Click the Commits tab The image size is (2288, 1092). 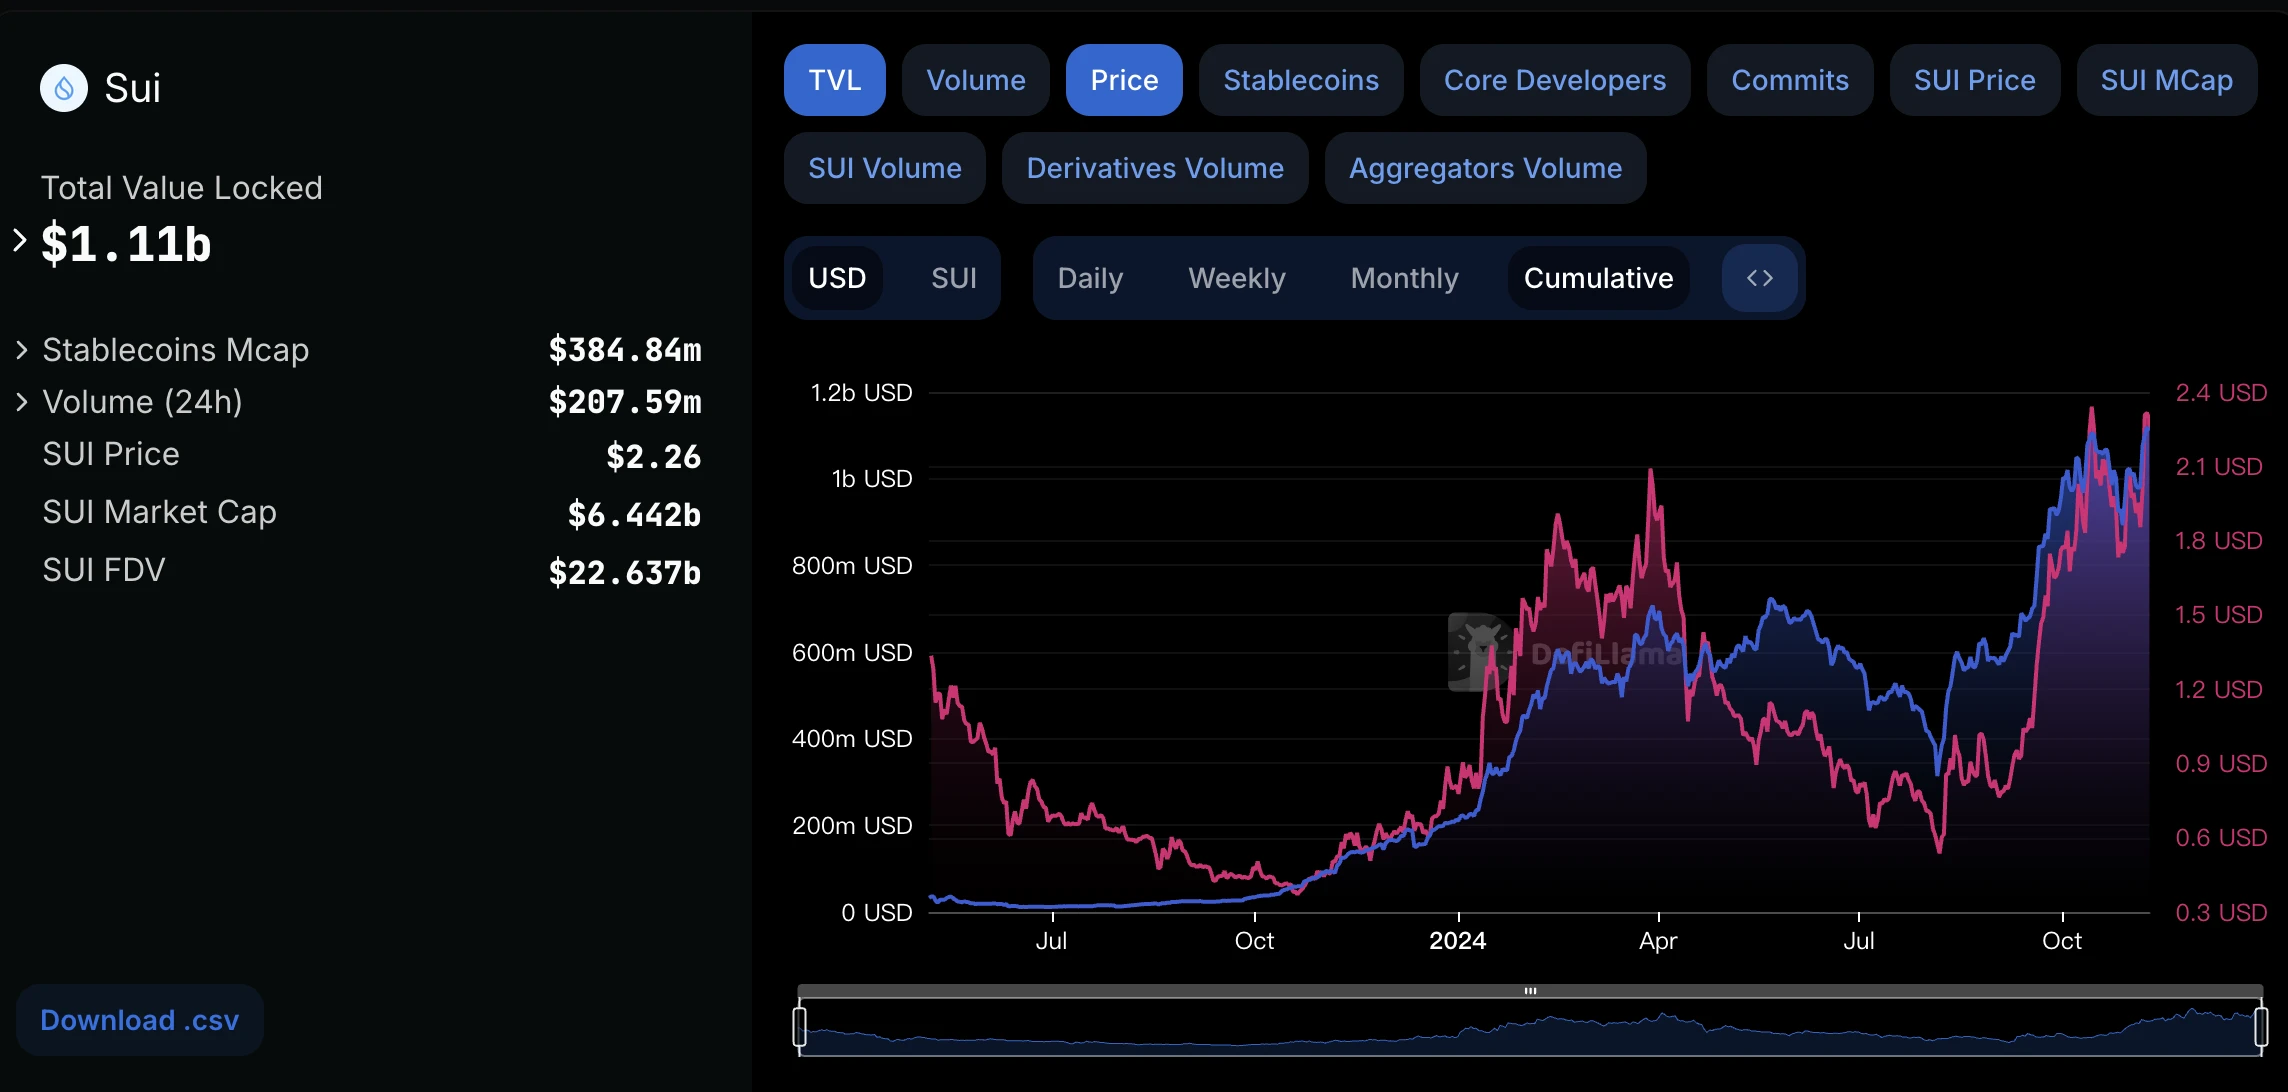pyautogui.click(x=1788, y=80)
